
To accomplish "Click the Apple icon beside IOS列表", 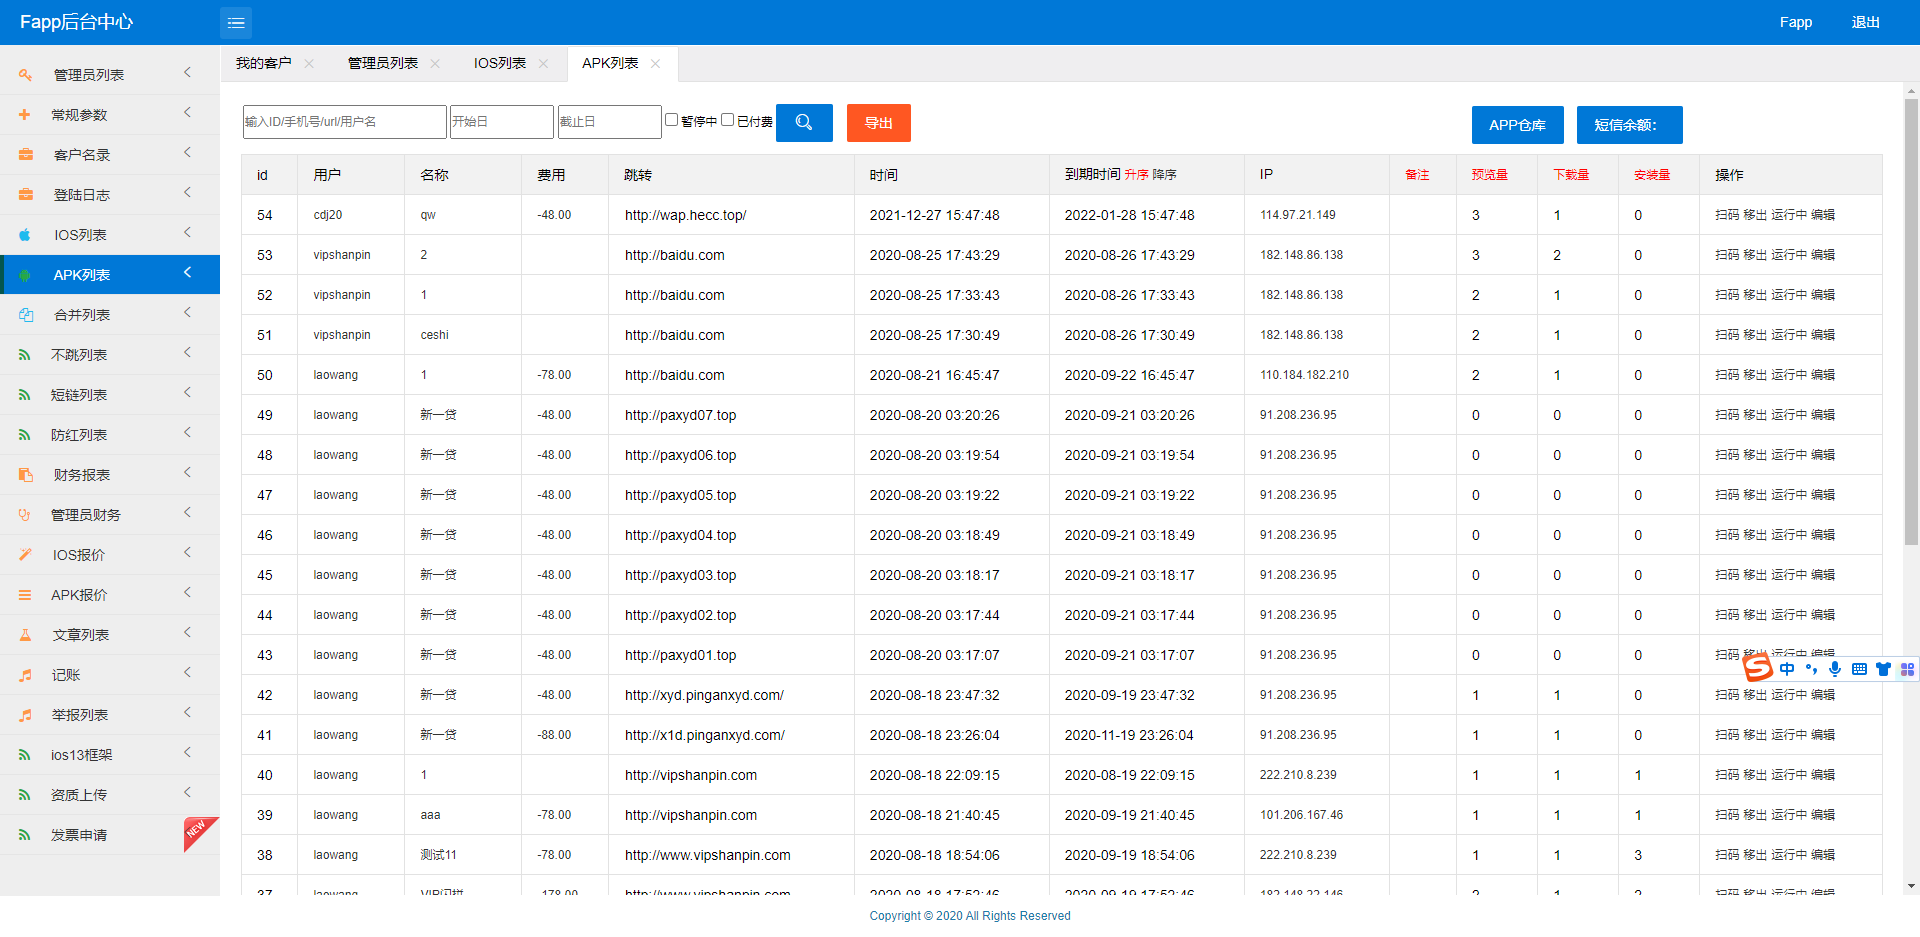I will pos(25,235).
